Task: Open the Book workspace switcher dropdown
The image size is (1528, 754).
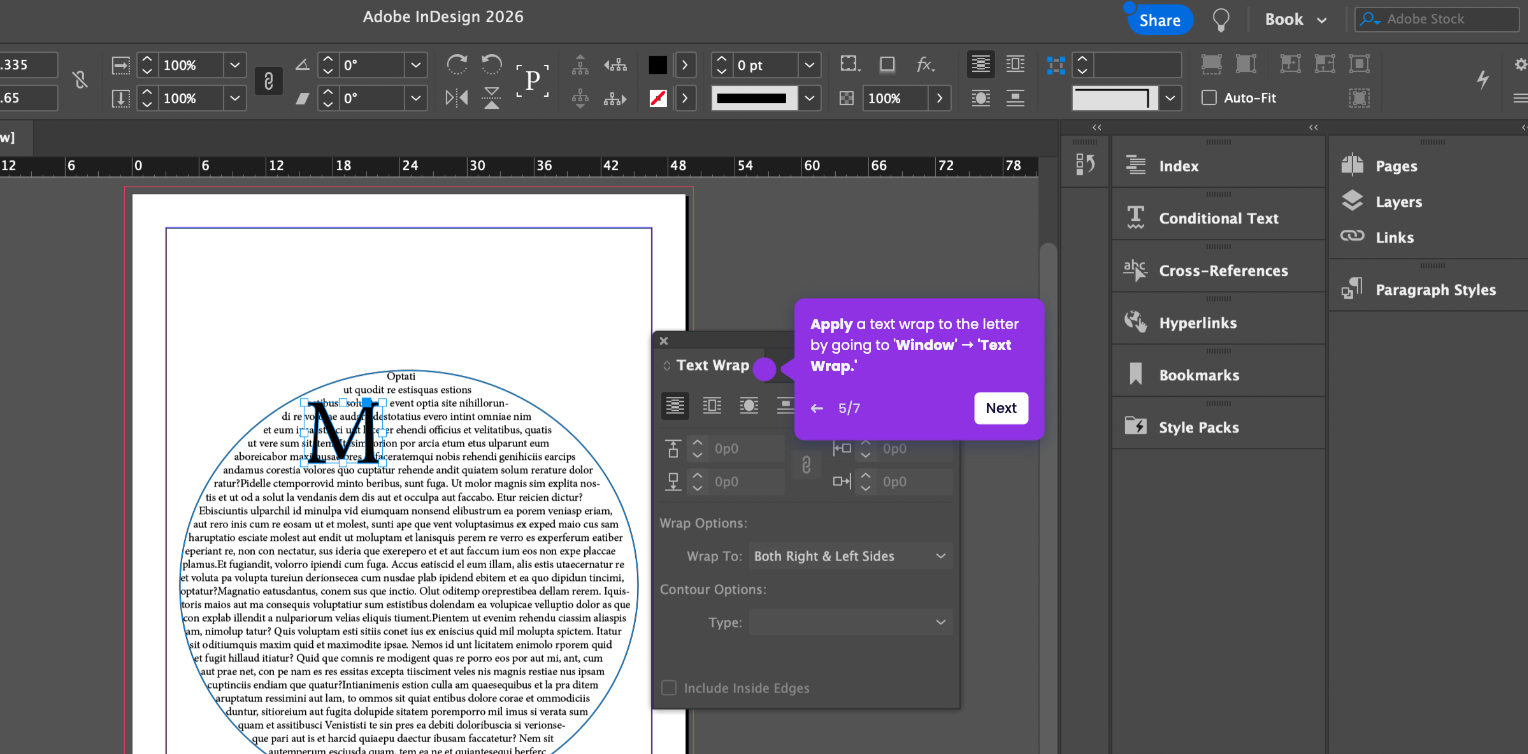Action: [x=1295, y=20]
